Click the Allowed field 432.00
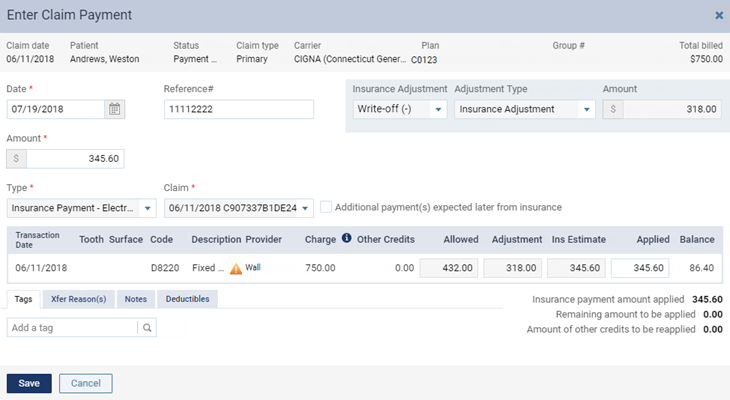The height and width of the screenshot is (400, 730). coord(449,268)
